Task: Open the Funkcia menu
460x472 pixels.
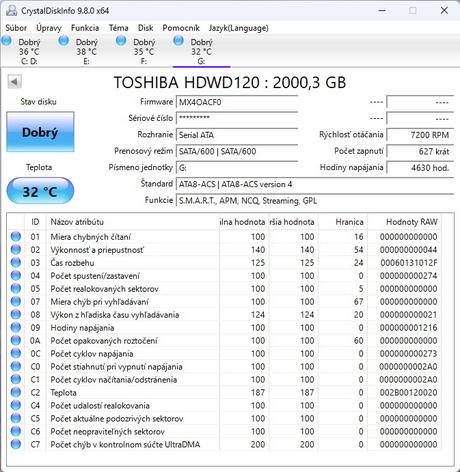Action: pyautogui.click(x=85, y=28)
